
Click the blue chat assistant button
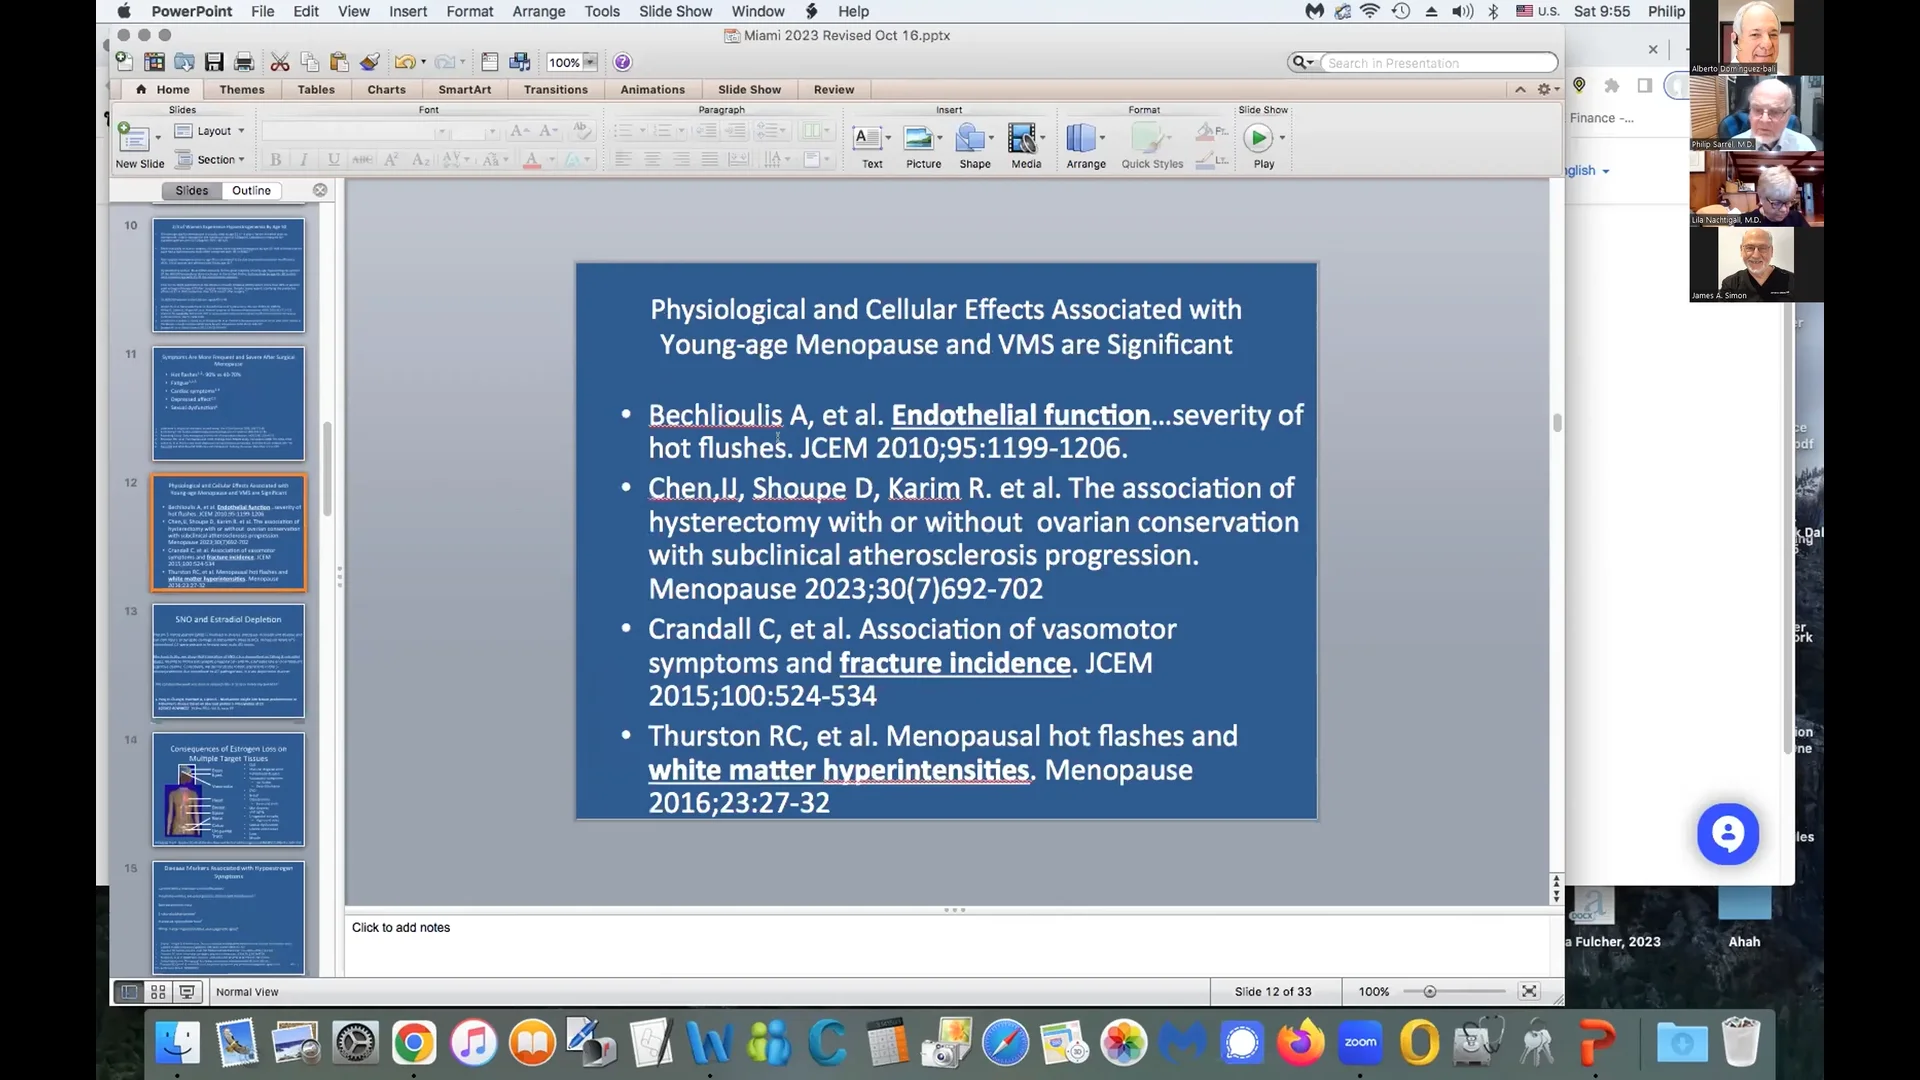[1727, 834]
